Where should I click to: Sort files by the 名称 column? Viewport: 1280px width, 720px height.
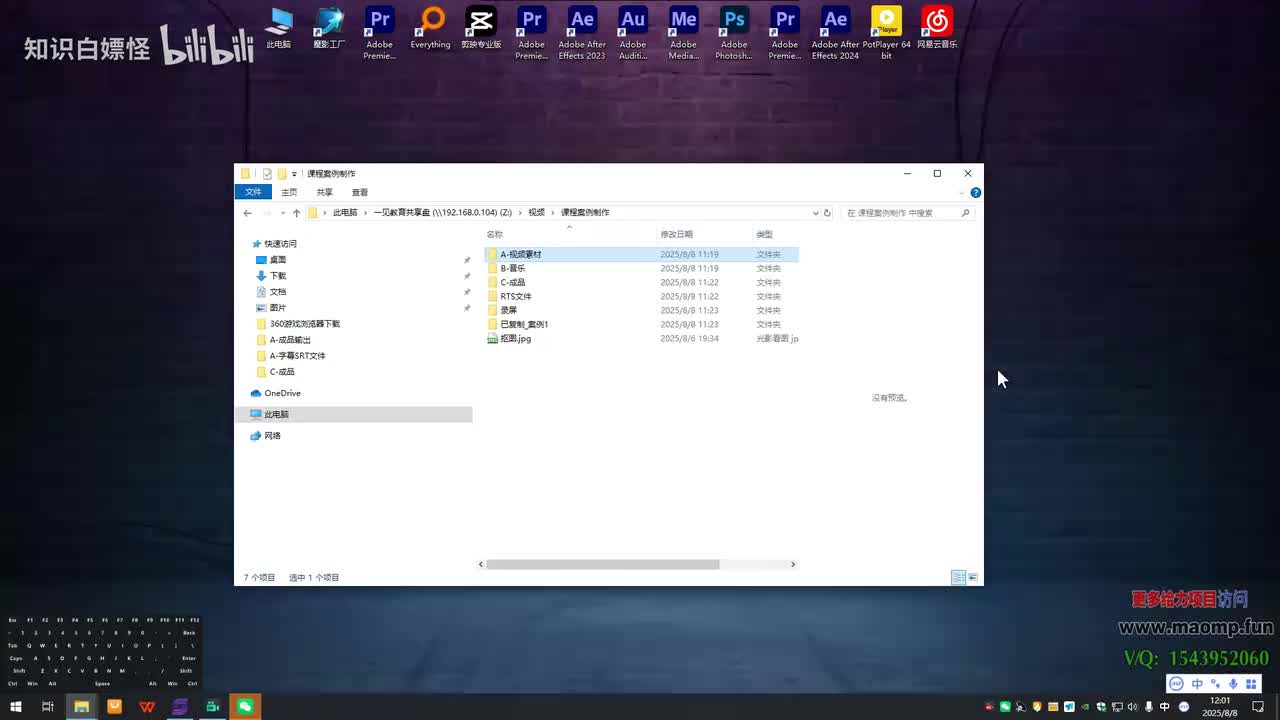coord(568,234)
